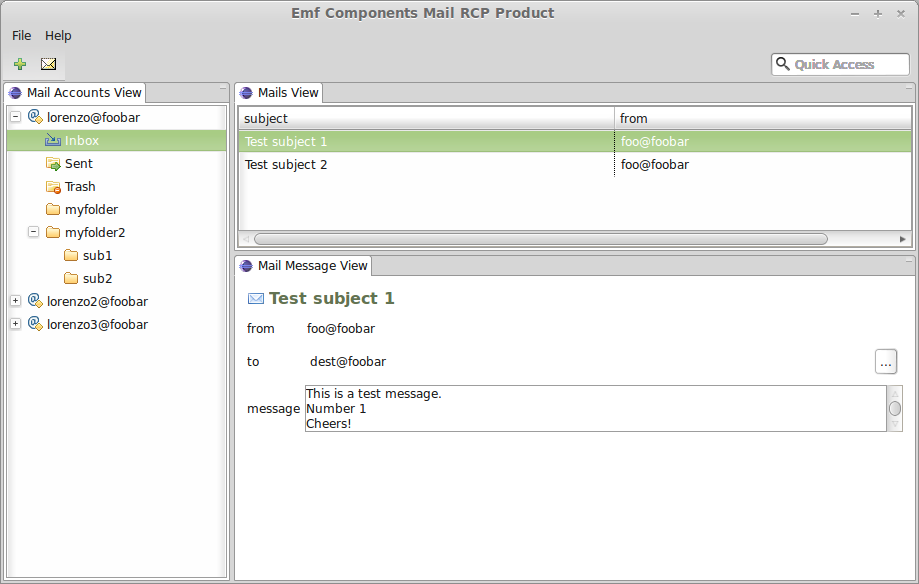Open the File menu
This screenshot has height=584, width=919.
click(22, 36)
